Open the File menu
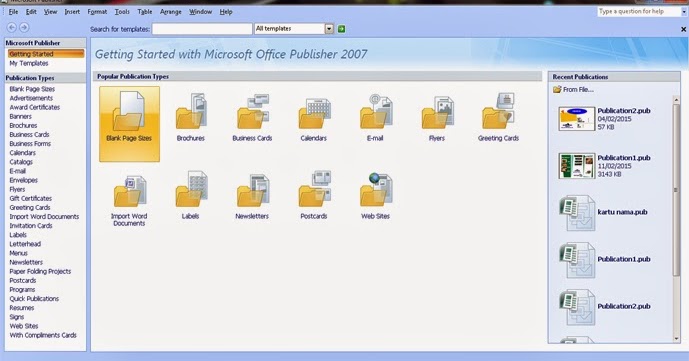Screen dimensions: 689x361 coord(14,12)
